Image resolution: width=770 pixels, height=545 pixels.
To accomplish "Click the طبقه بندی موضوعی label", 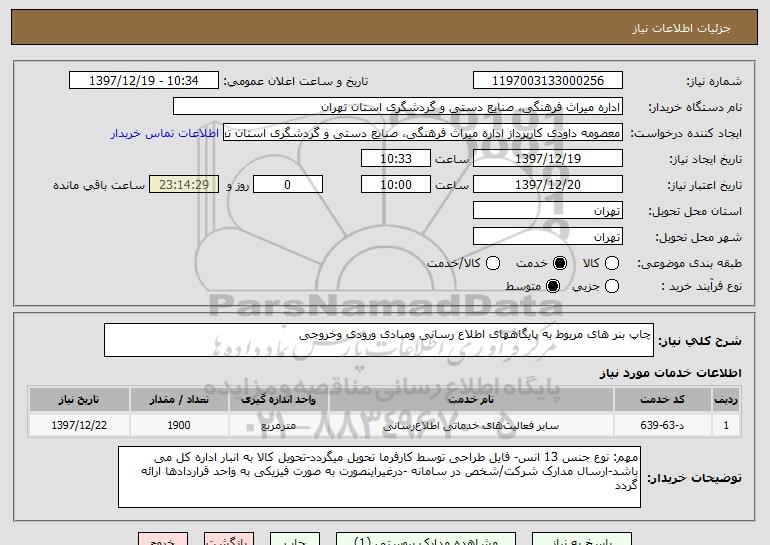I will [689, 264].
